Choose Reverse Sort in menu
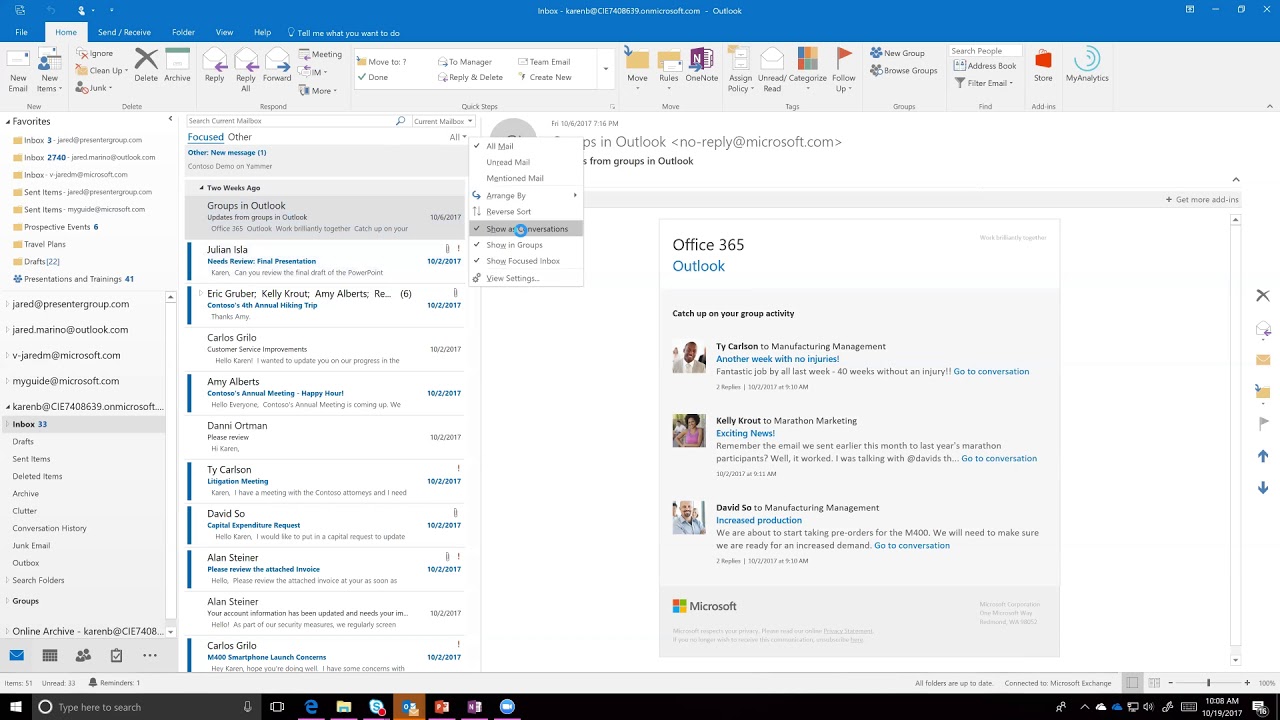This screenshot has height=720, width=1280. pos(526,212)
